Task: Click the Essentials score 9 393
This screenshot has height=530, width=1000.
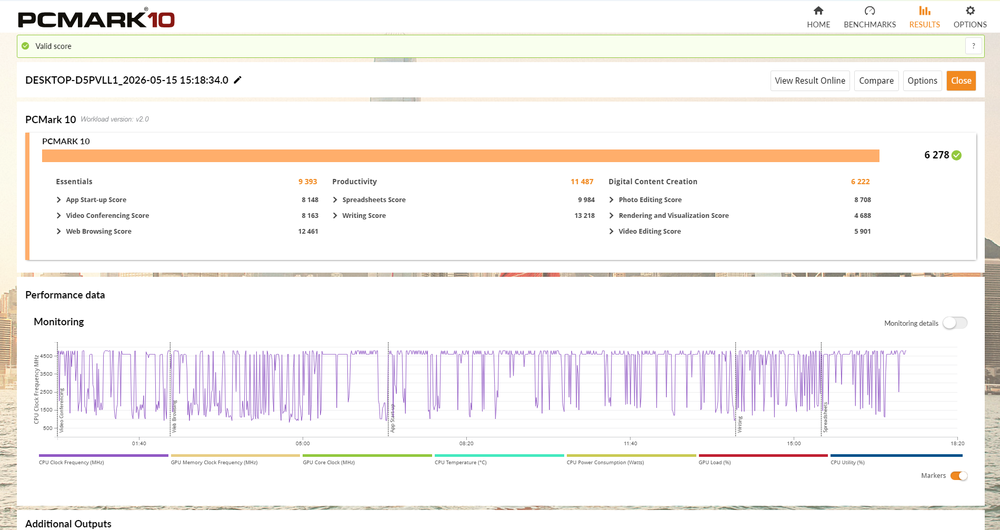Action: point(307,182)
